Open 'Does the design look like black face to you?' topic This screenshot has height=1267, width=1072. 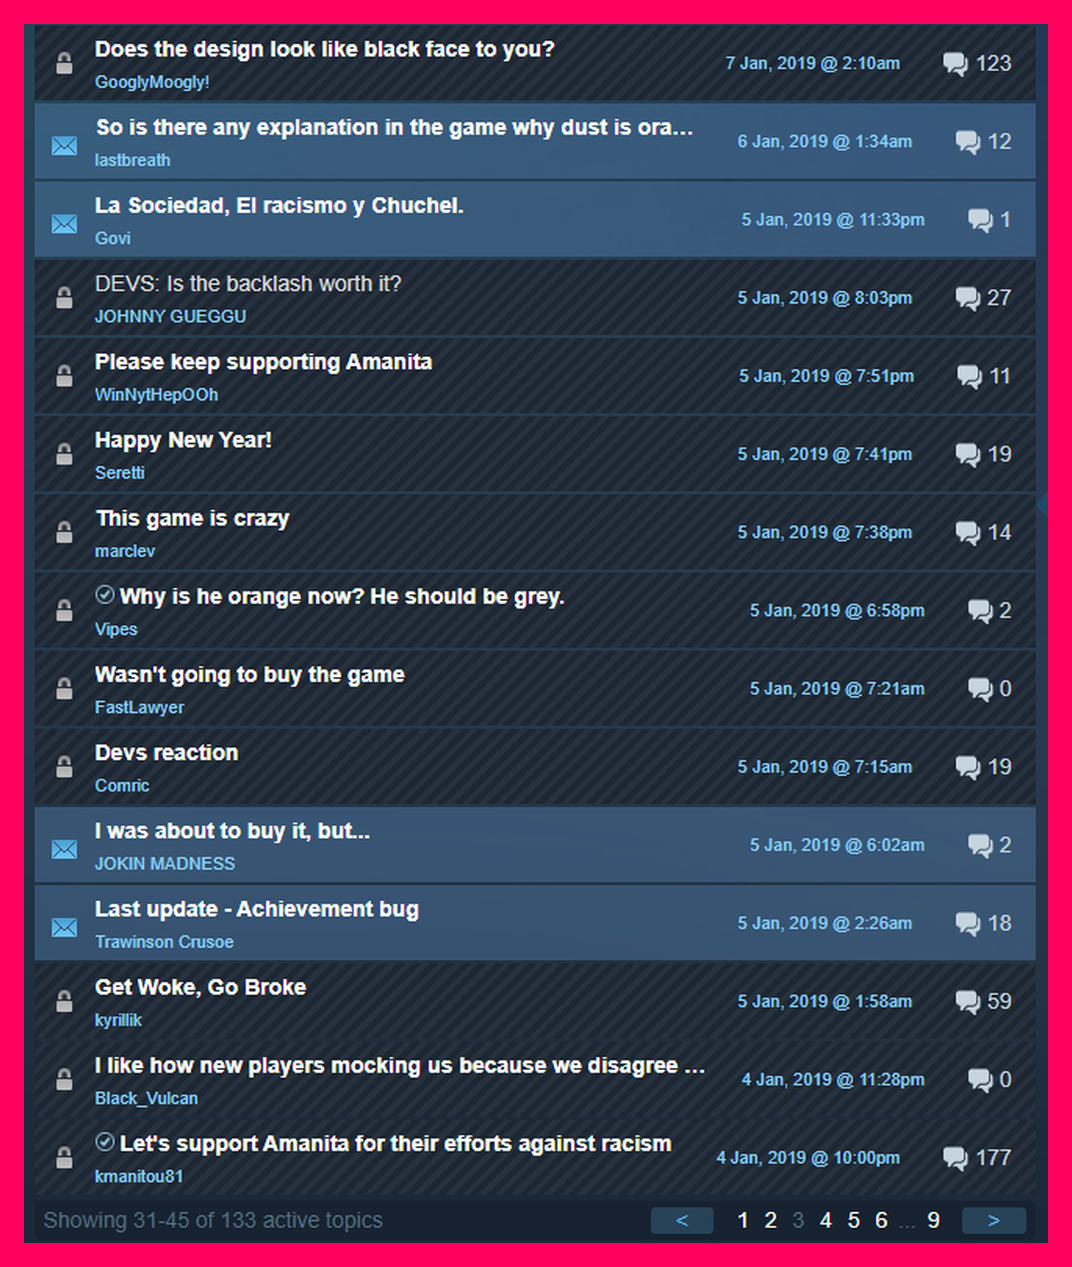click(324, 49)
